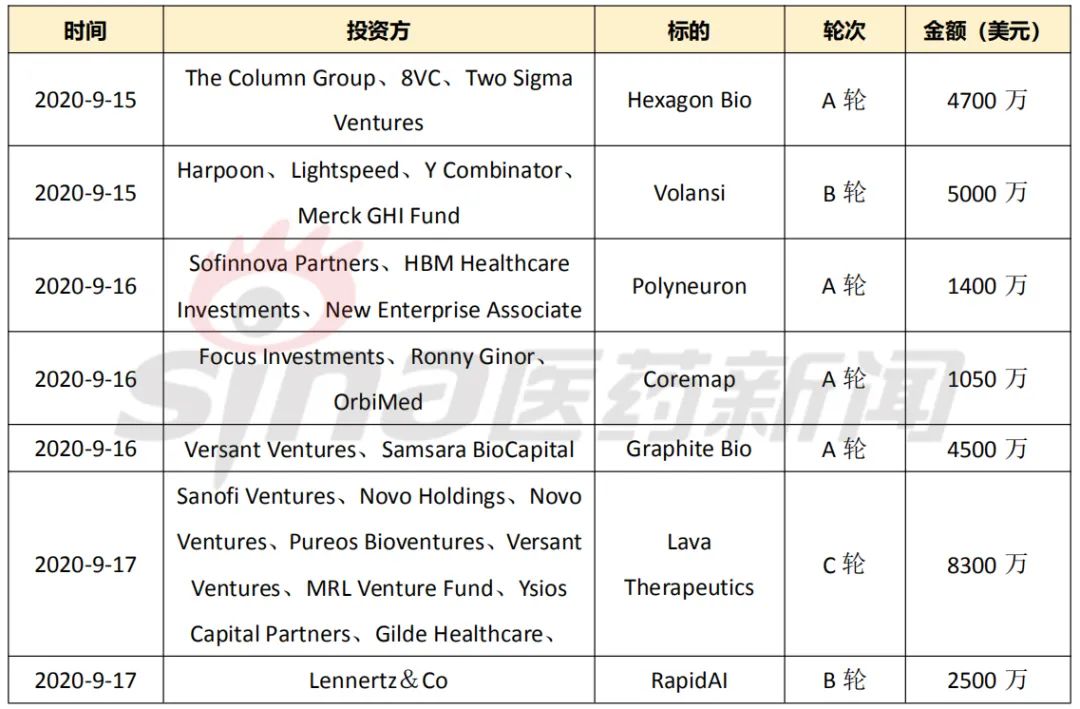The image size is (1080, 709).
Task: Click the 时间 column header
Action: [x=86, y=30]
